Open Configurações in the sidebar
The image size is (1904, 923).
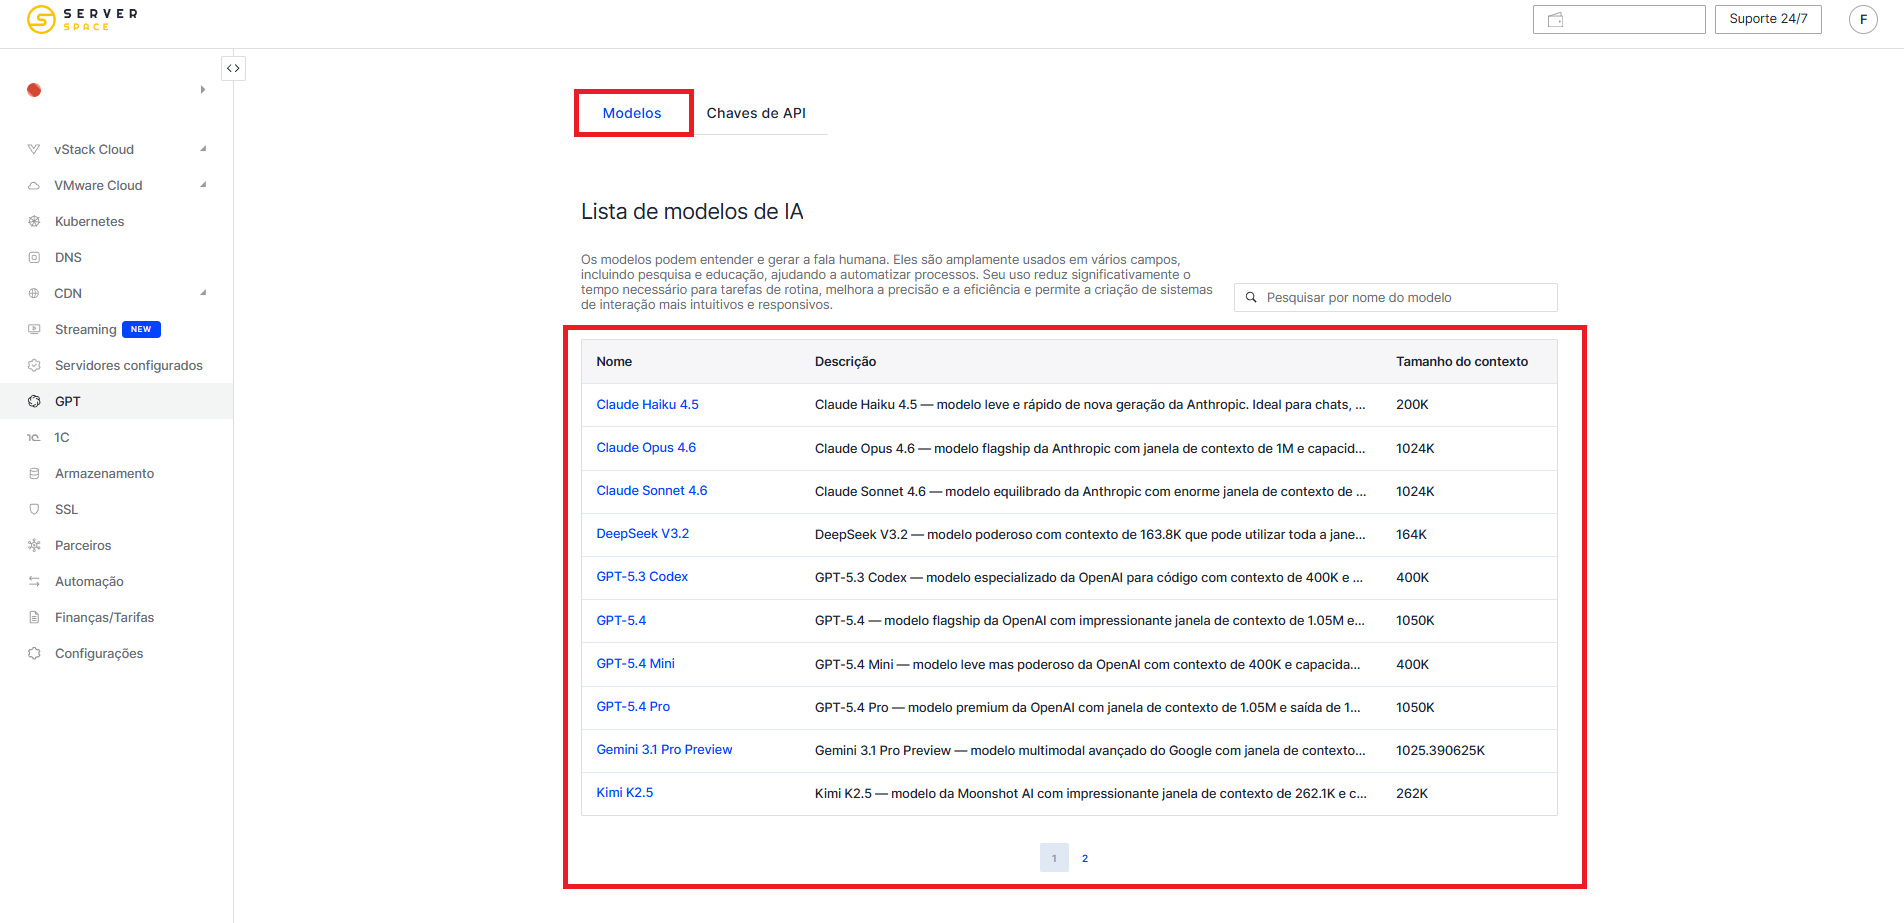99,653
